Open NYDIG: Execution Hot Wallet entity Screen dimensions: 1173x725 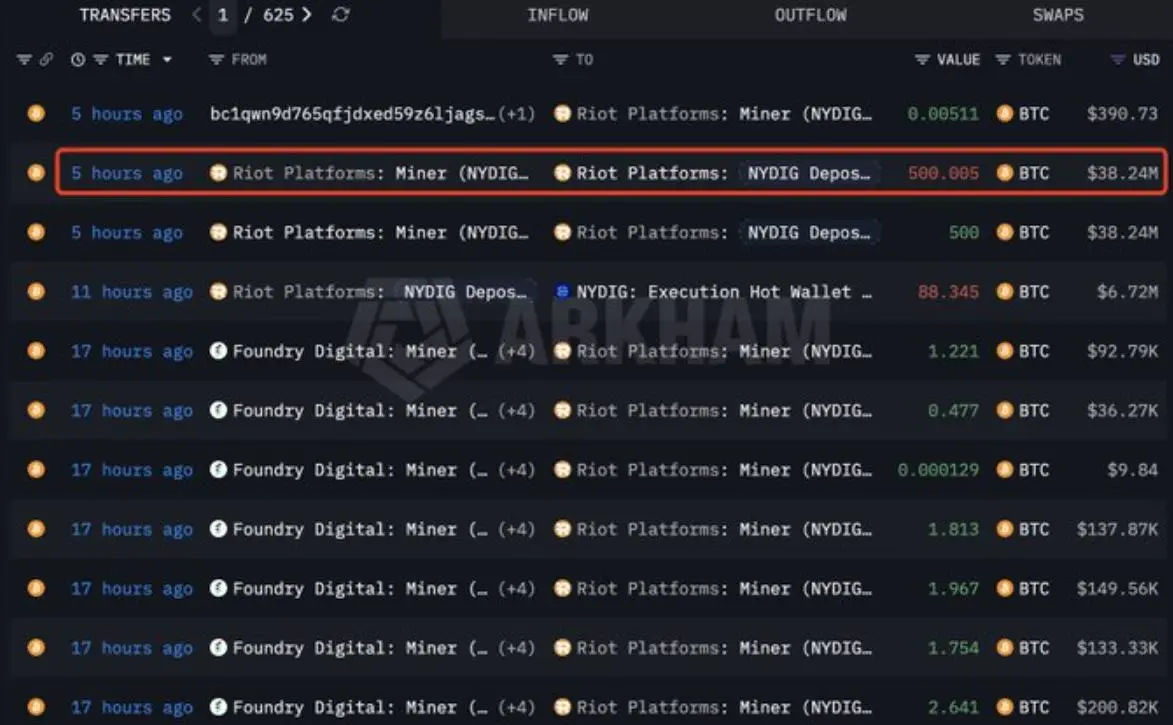point(723,292)
